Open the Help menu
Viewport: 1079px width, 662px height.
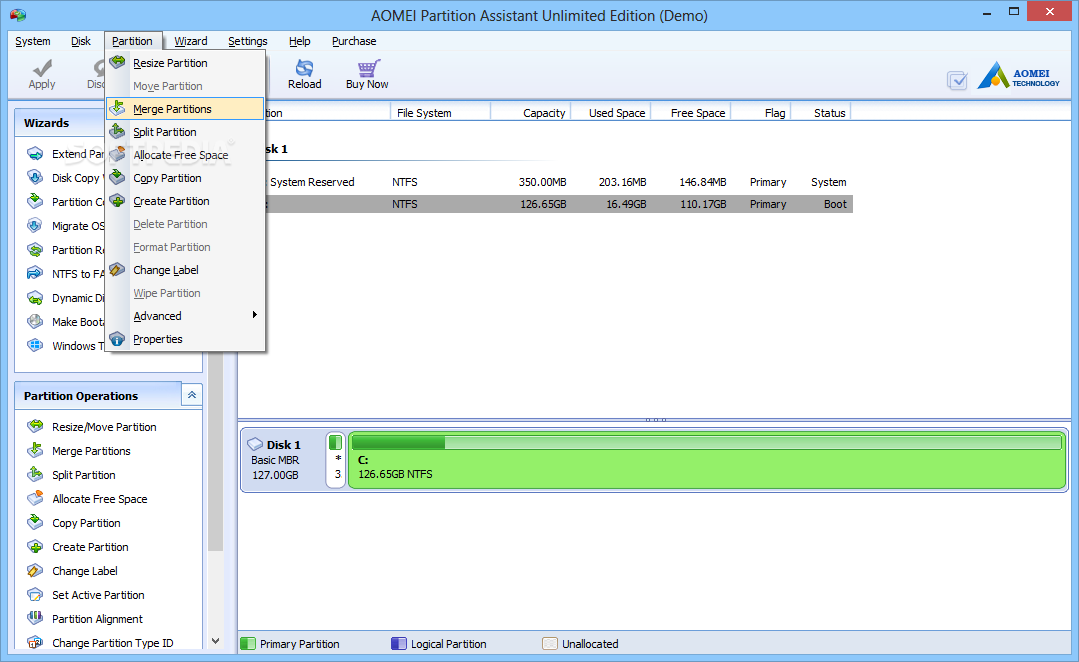point(299,41)
